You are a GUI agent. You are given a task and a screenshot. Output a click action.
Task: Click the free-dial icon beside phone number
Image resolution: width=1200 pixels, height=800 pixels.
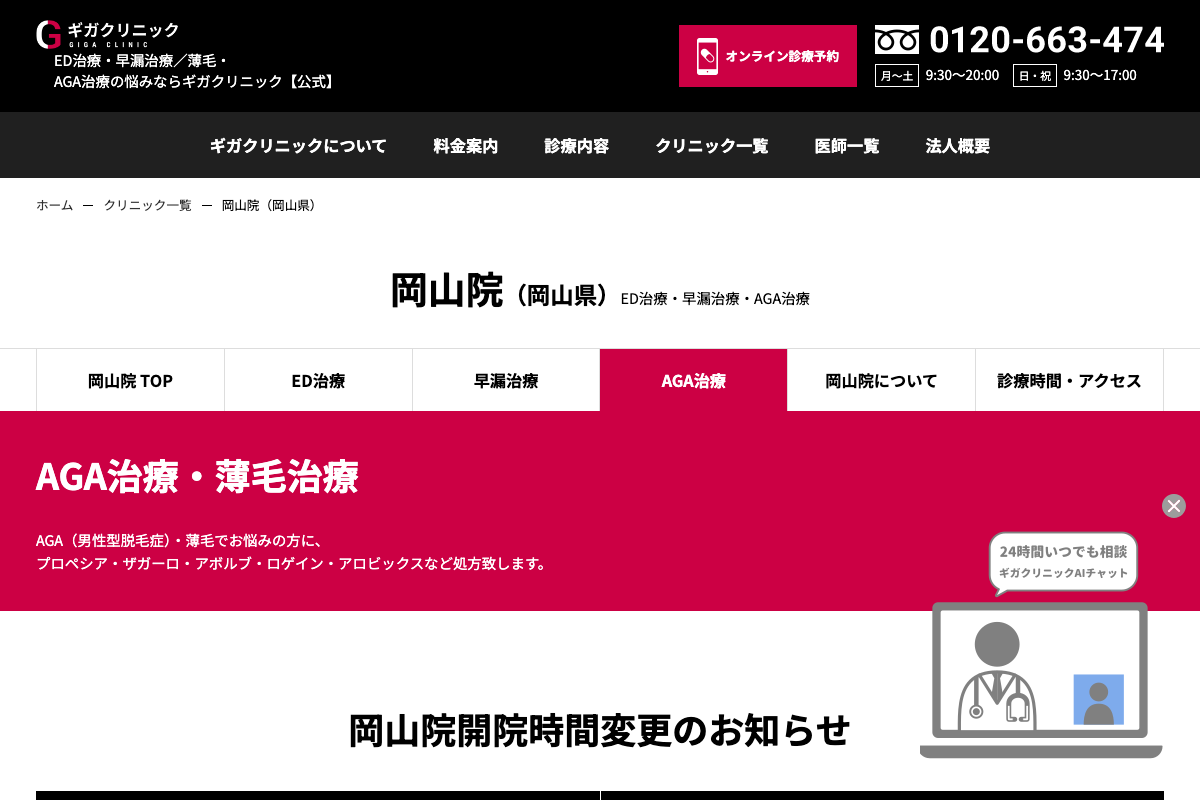896,40
